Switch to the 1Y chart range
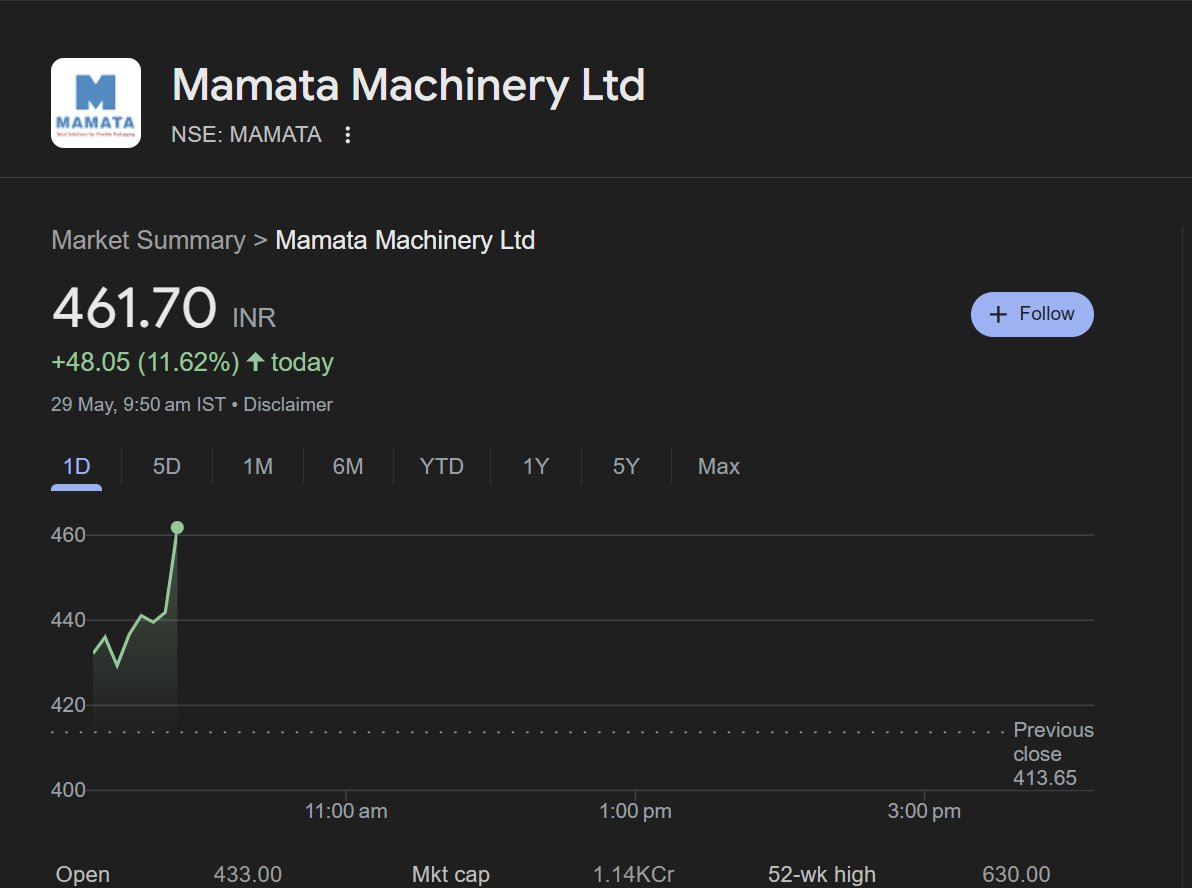 coord(536,466)
